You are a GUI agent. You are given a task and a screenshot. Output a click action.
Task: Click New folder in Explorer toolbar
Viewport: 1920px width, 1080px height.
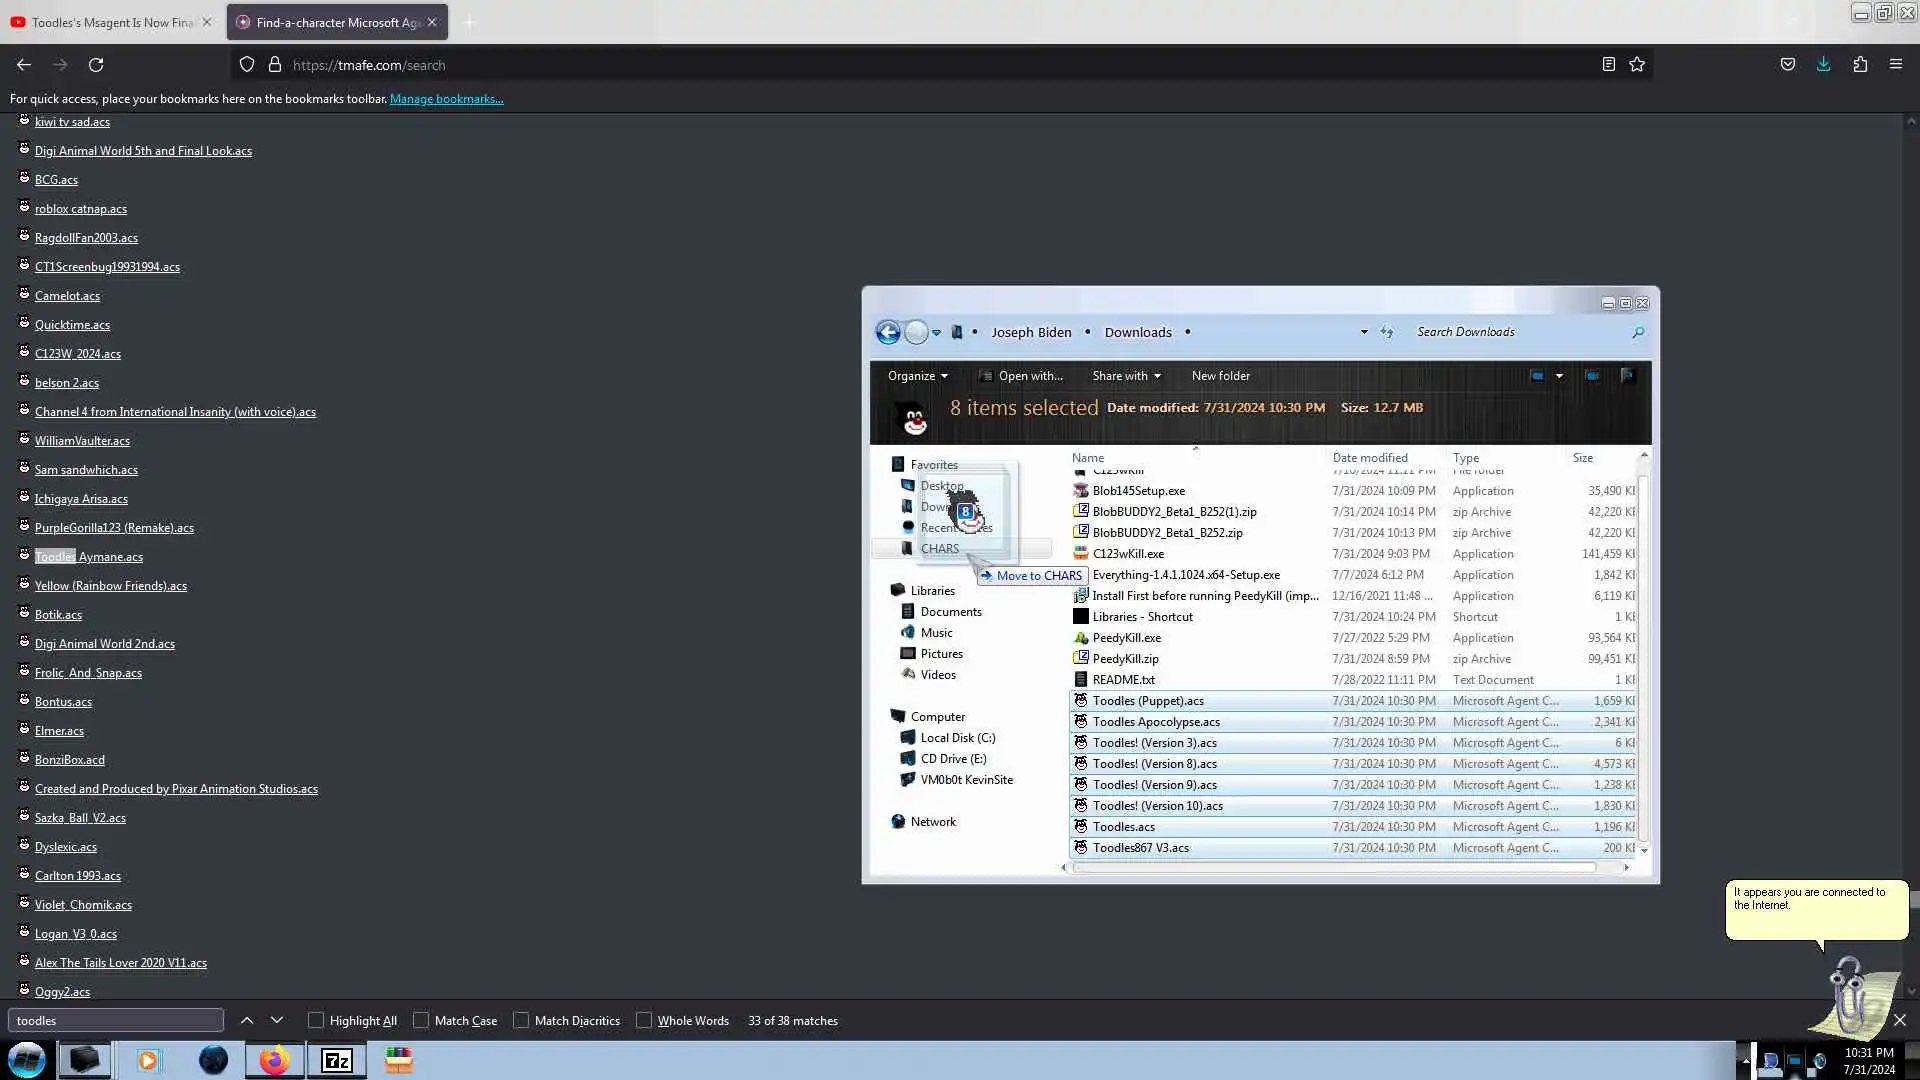point(1220,376)
